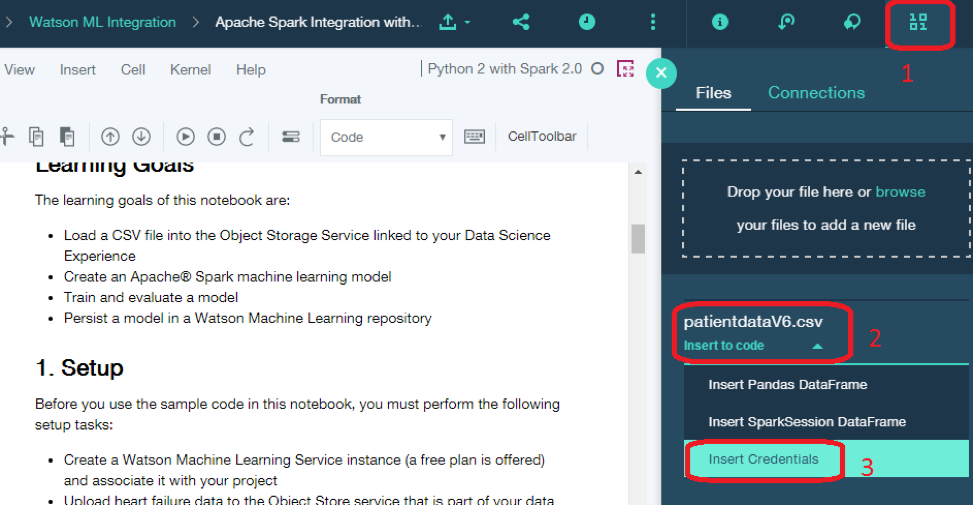Run the cell with play icon
Image resolution: width=973 pixels, height=505 pixels.
pyautogui.click(x=186, y=136)
